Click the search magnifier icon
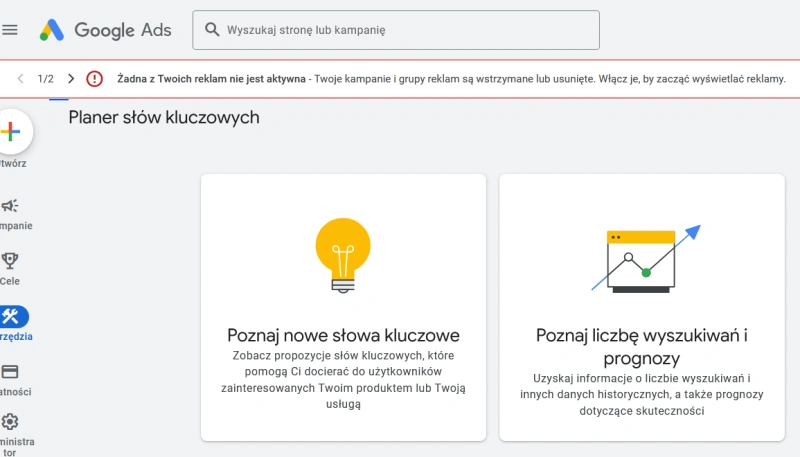This screenshot has height=457, width=800. pyautogui.click(x=212, y=30)
